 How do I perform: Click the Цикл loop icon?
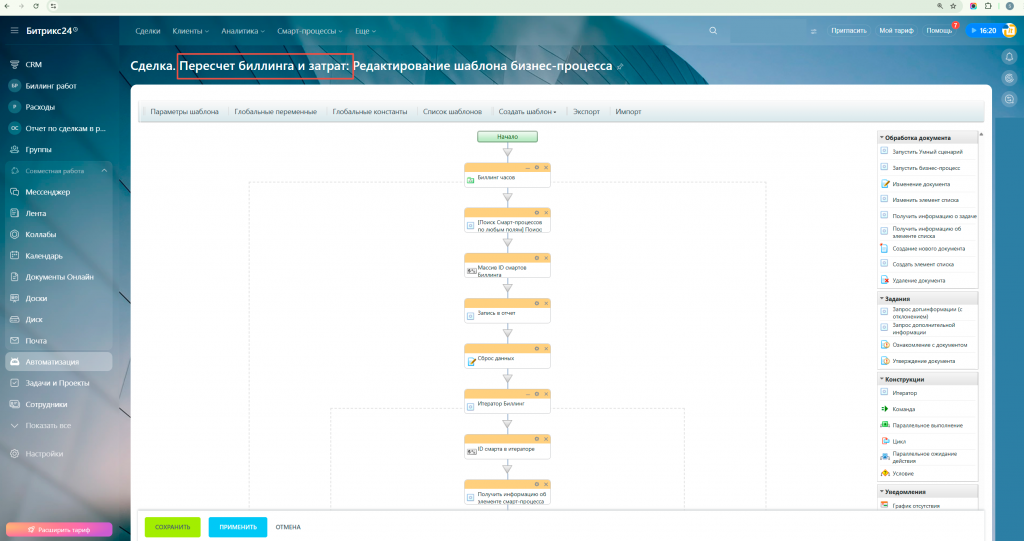click(885, 441)
